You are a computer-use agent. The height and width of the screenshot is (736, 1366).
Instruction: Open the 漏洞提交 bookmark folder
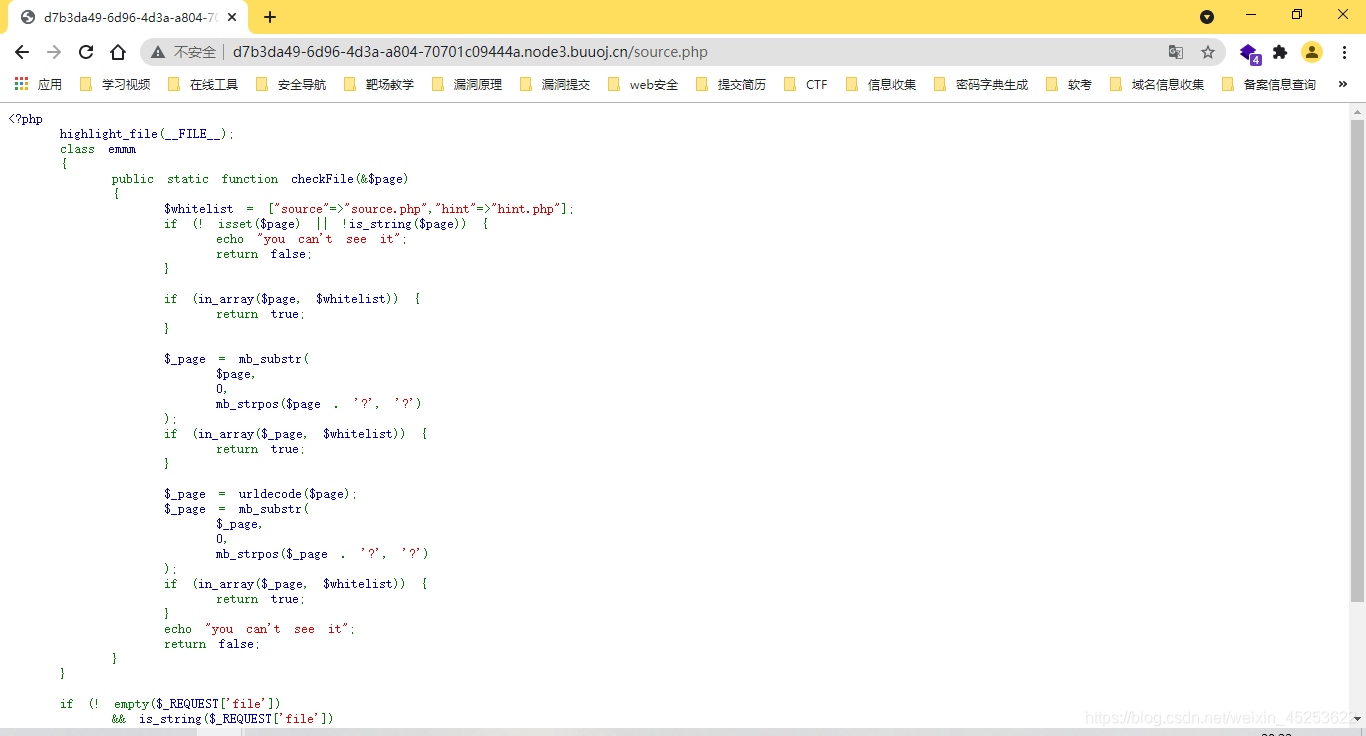(555, 85)
